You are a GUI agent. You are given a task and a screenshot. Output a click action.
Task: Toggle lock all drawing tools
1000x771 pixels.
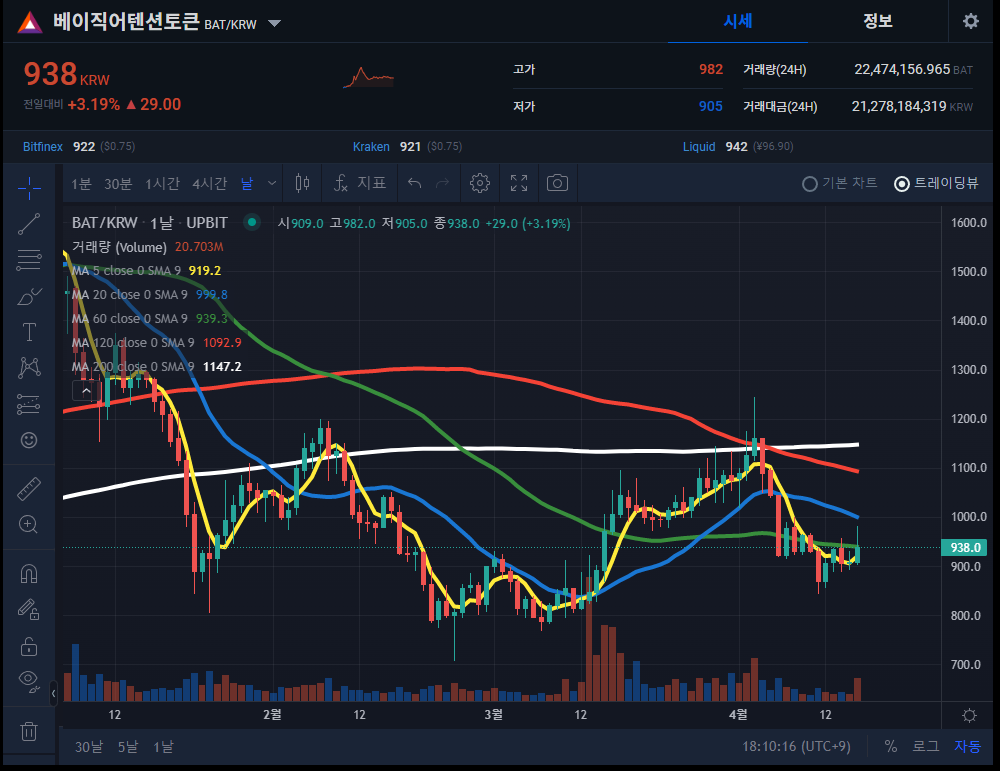[x=29, y=646]
